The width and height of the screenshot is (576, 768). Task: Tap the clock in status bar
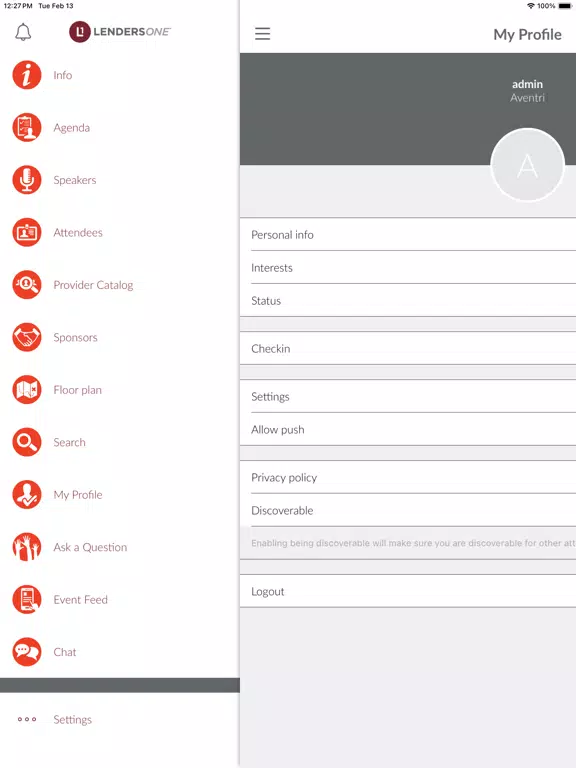tap(18, 6)
